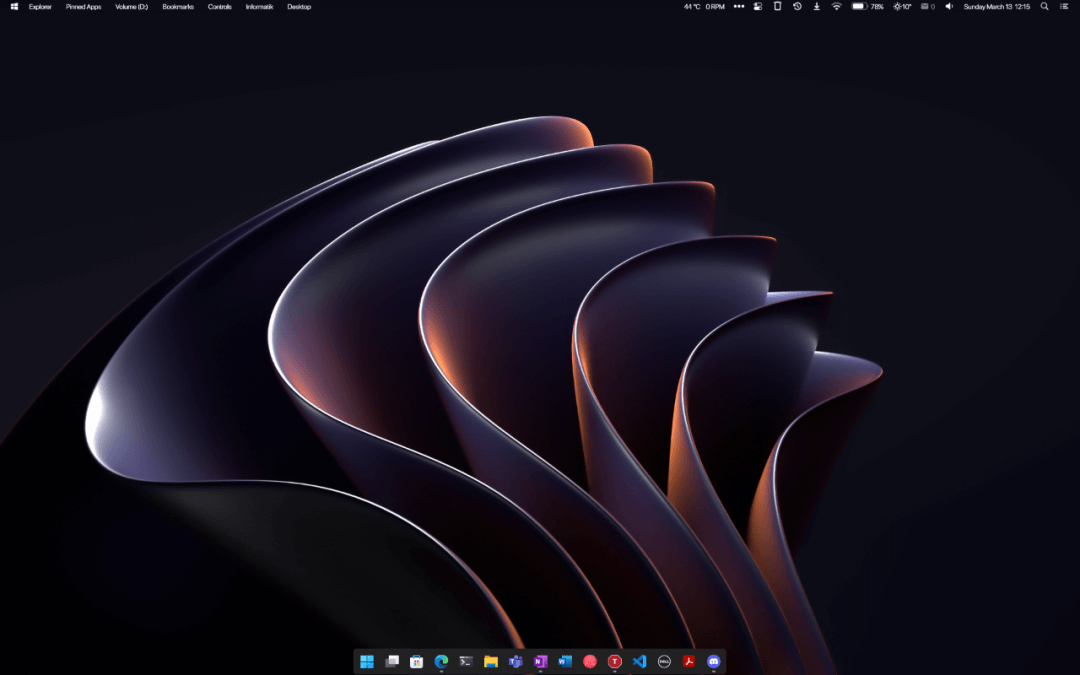Open the Terminal app in the taskbar
Screen dimensions: 1080x675
[x=466, y=661]
